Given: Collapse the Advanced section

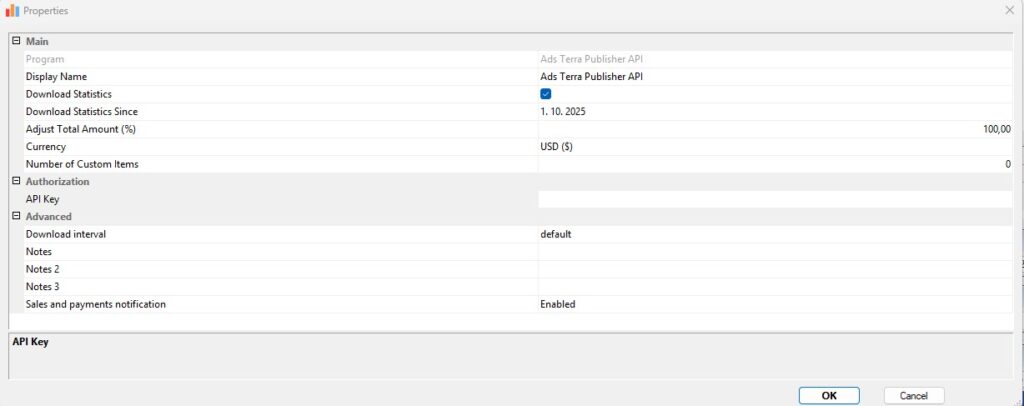Looking at the screenshot, I should point(15,216).
